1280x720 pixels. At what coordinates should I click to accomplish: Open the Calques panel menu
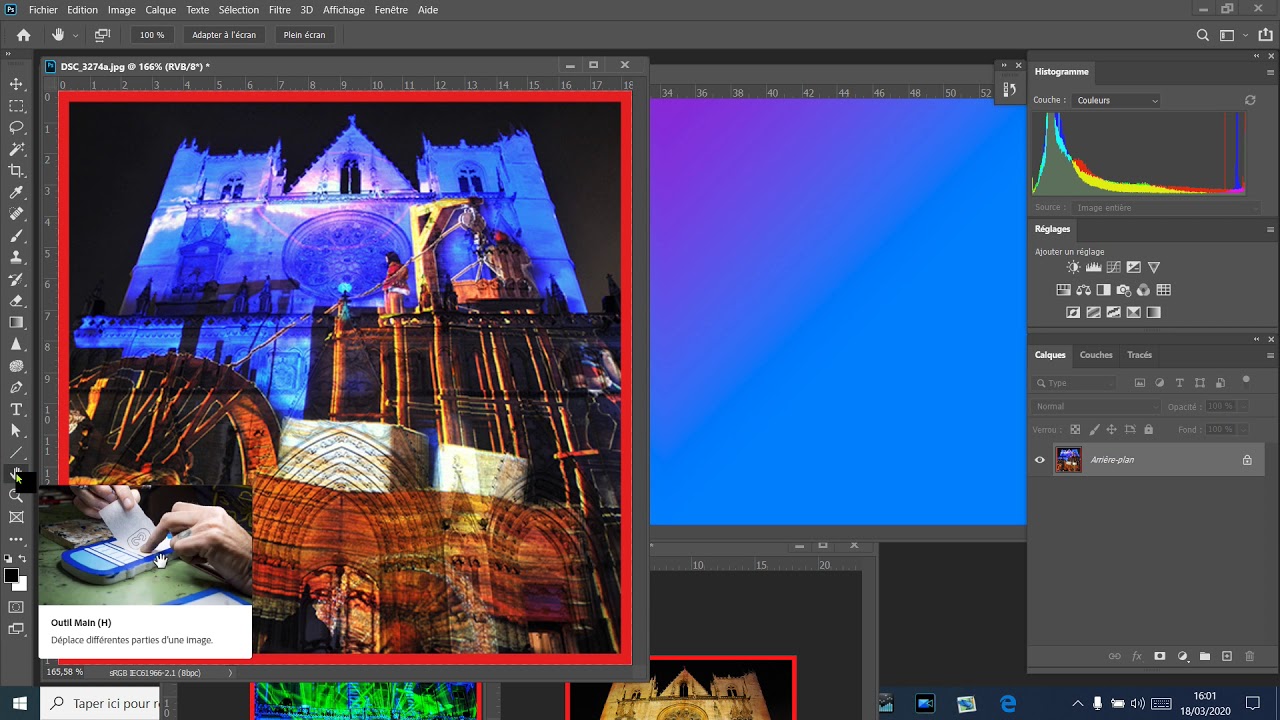tap(1271, 355)
